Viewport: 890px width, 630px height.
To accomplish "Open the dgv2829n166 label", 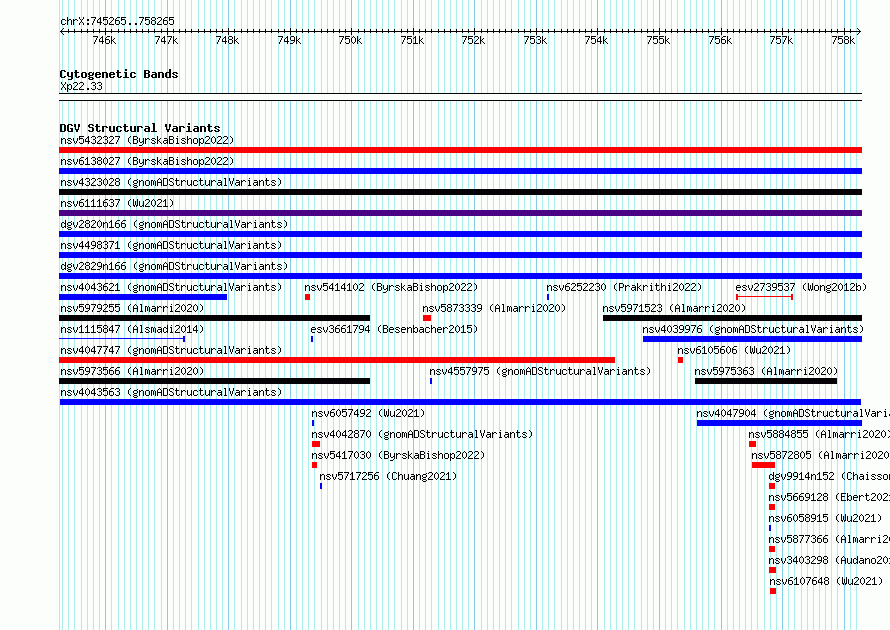I will 174,266.
